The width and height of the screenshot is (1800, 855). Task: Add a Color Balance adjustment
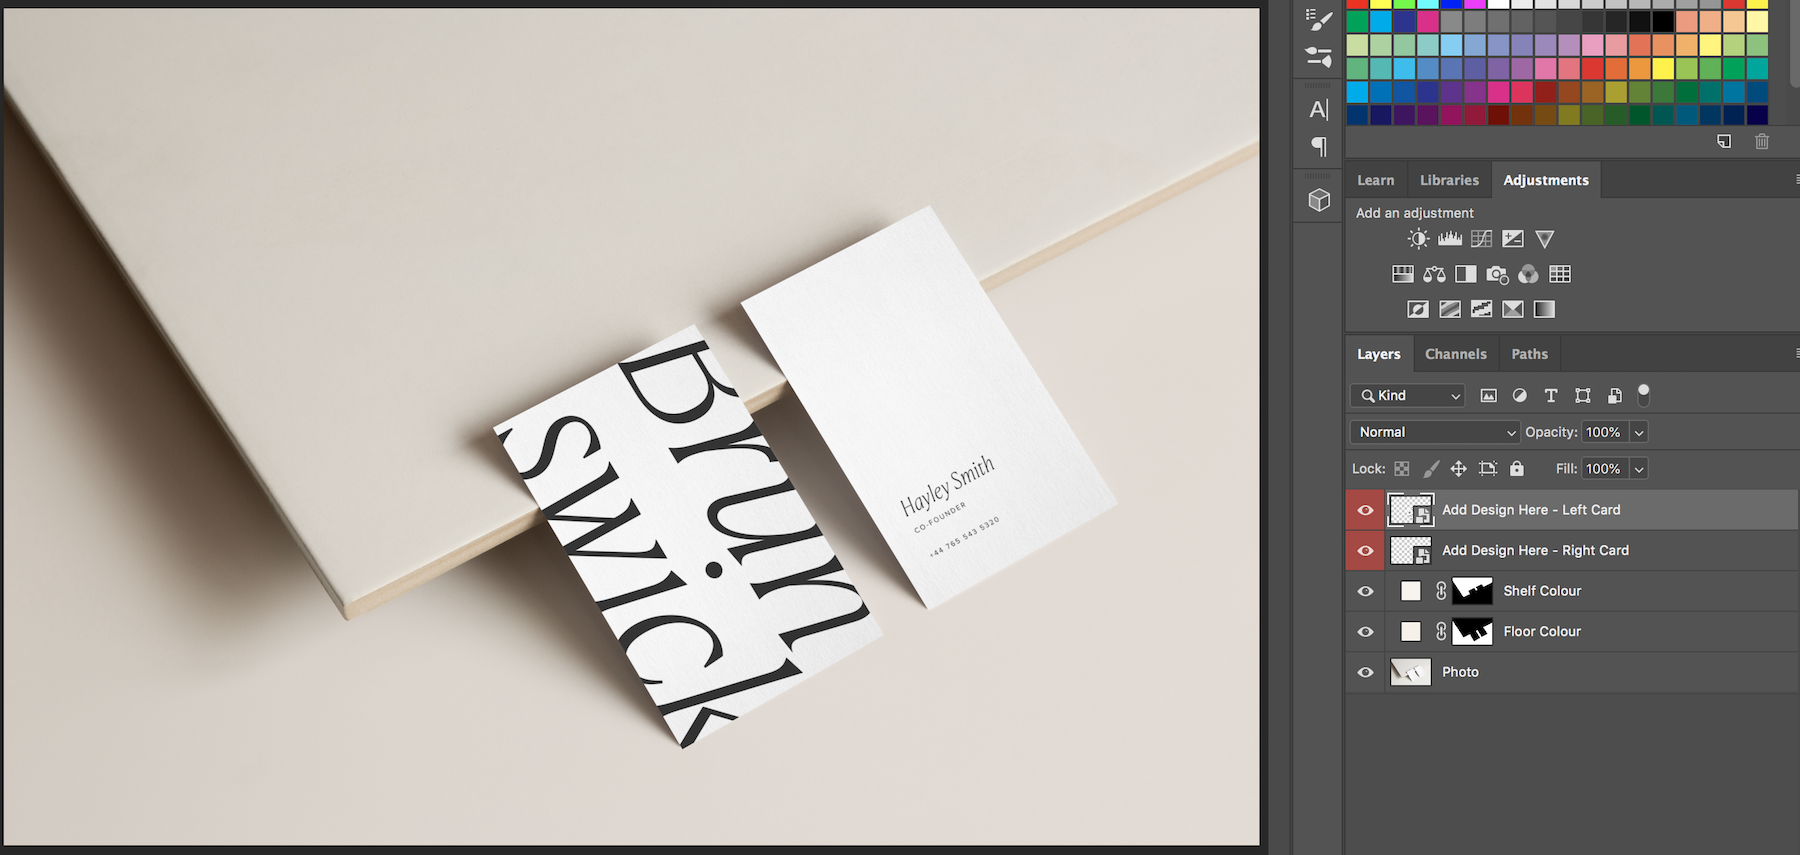[1434, 274]
